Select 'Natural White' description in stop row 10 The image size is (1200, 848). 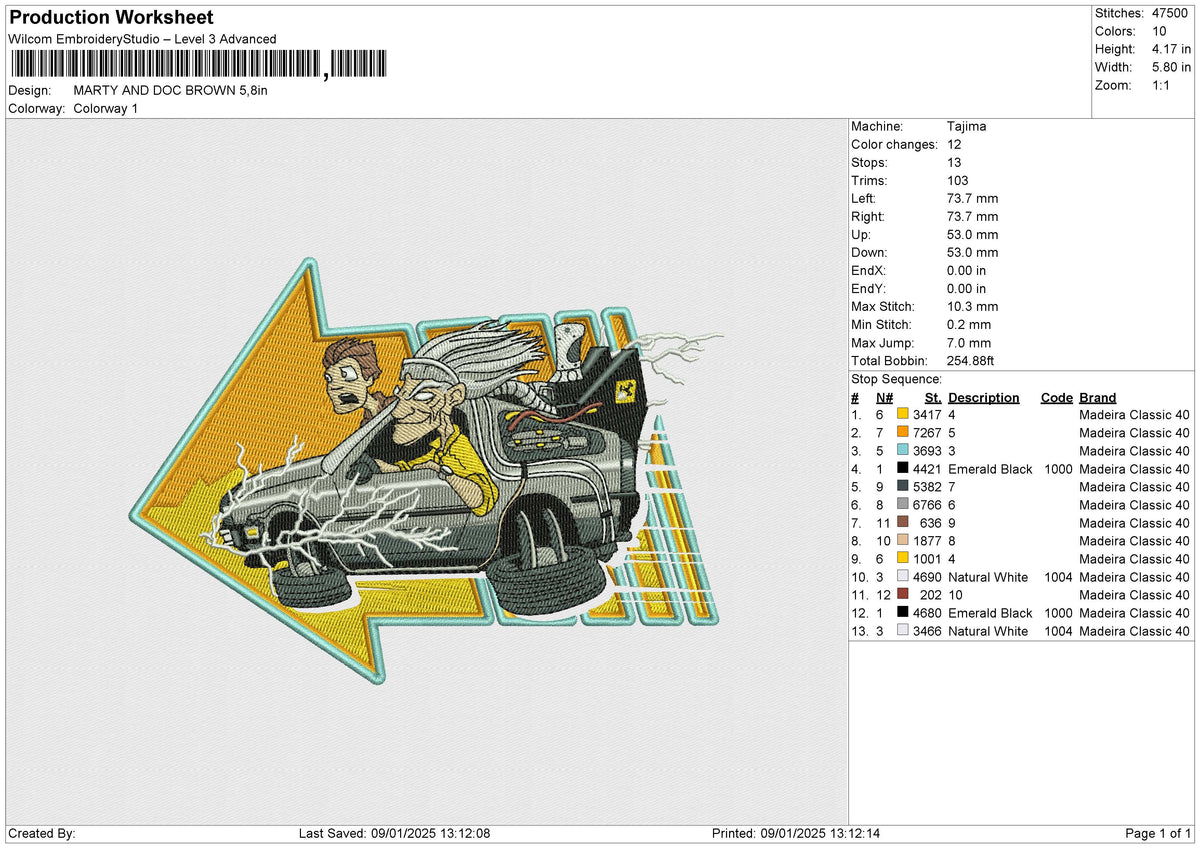tap(988, 576)
